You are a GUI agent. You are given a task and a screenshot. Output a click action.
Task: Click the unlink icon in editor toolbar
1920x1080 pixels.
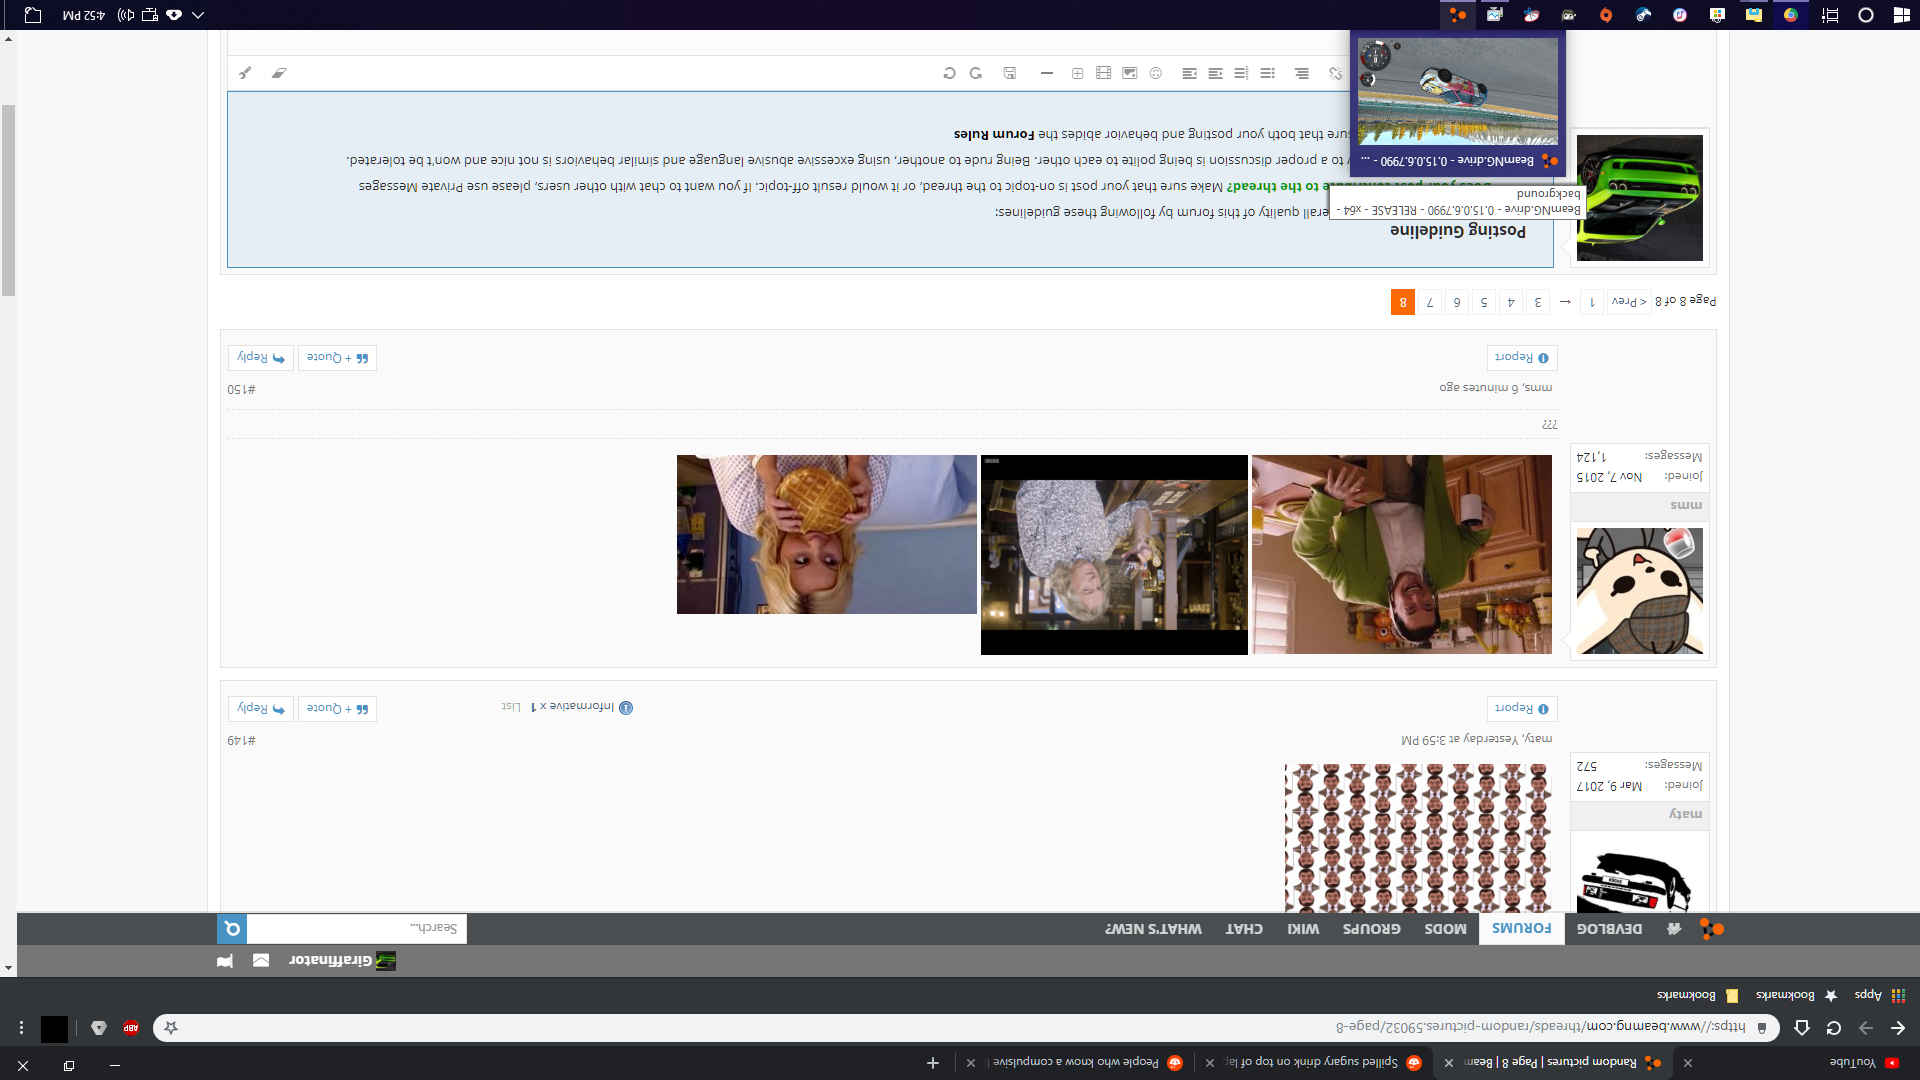pos(1335,73)
